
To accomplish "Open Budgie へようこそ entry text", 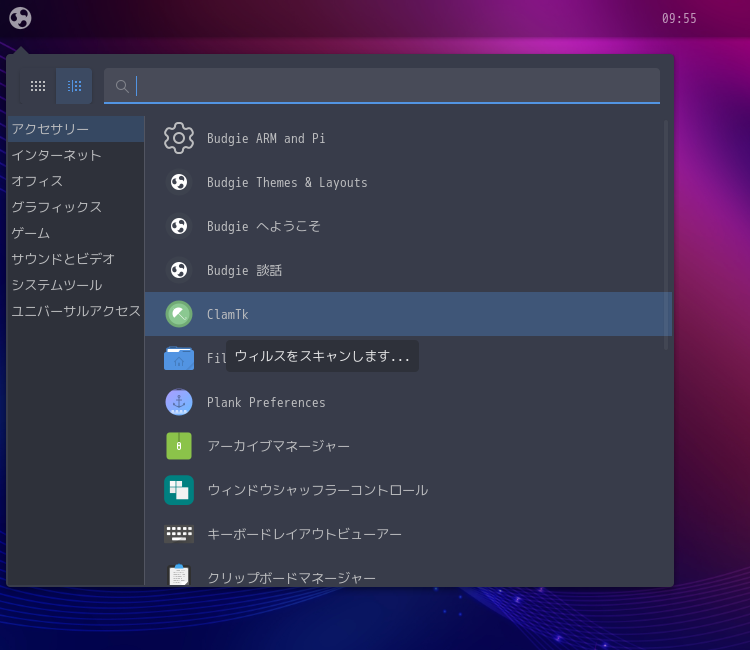I will 264,226.
